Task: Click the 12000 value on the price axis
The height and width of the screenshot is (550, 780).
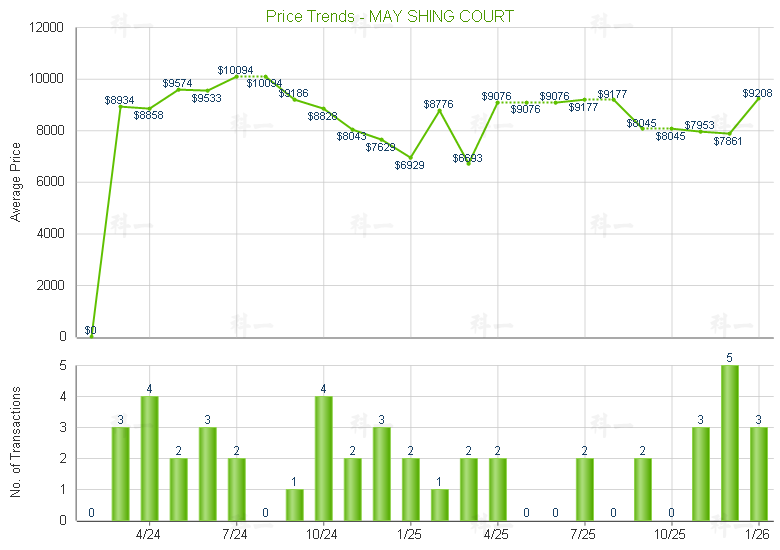Action: 48,27
